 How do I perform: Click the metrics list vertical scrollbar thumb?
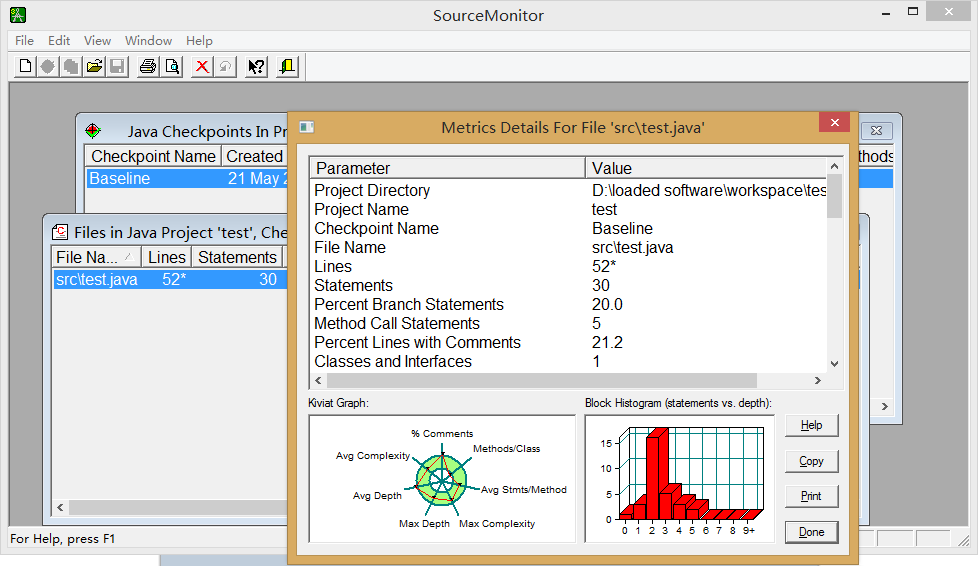835,196
